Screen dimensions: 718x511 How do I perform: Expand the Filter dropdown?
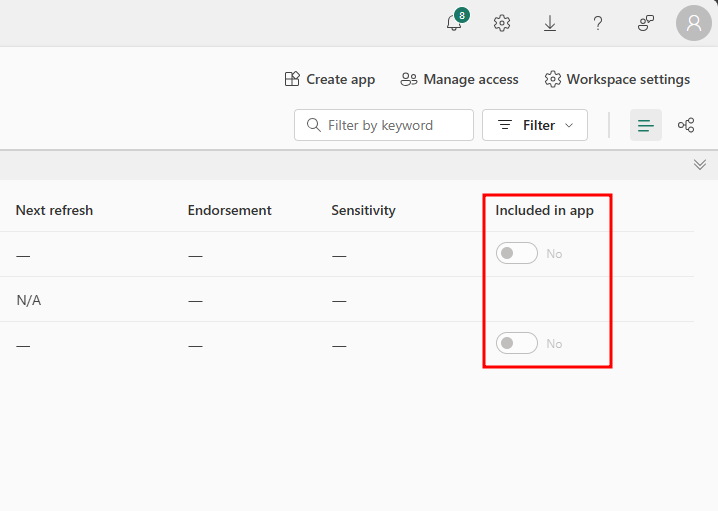tap(535, 125)
